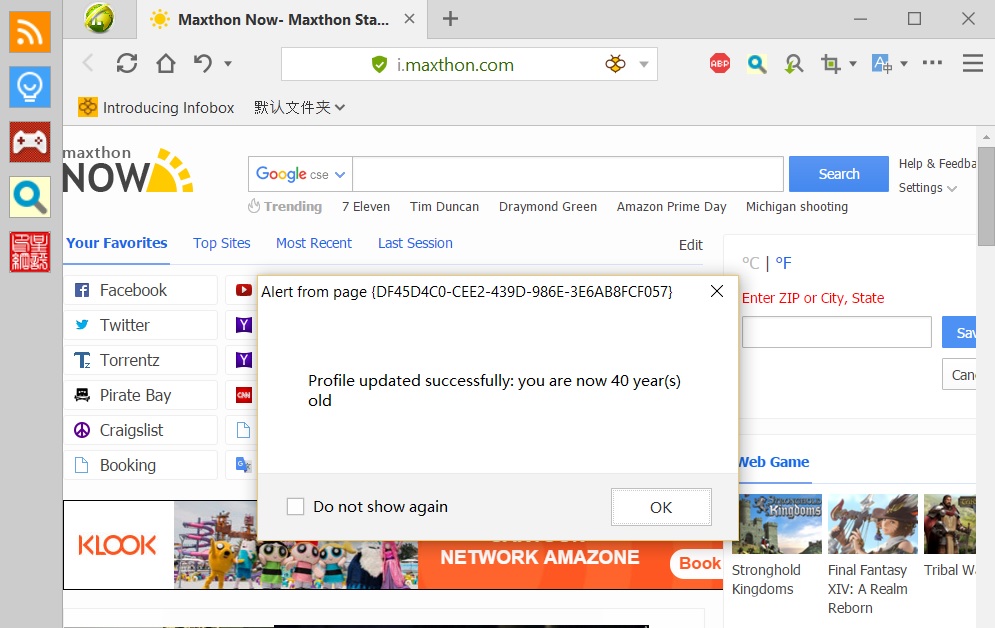This screenshot has width=995, height=628.
Task: Open the Final Fantasy XIV game thumbnail
Action: pyautogui.click(x=873, y=524)
